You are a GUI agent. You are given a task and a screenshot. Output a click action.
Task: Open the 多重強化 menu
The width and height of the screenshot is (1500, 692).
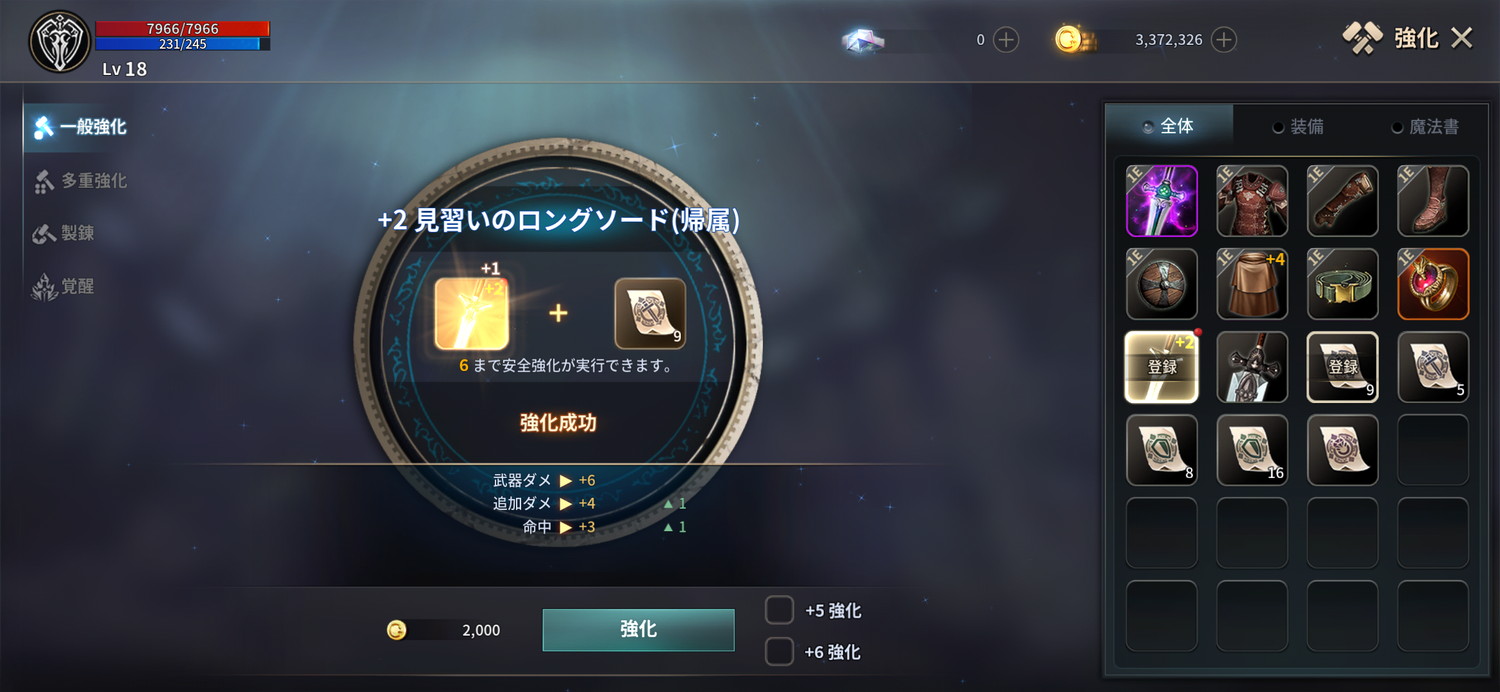(x=80, y=181)
